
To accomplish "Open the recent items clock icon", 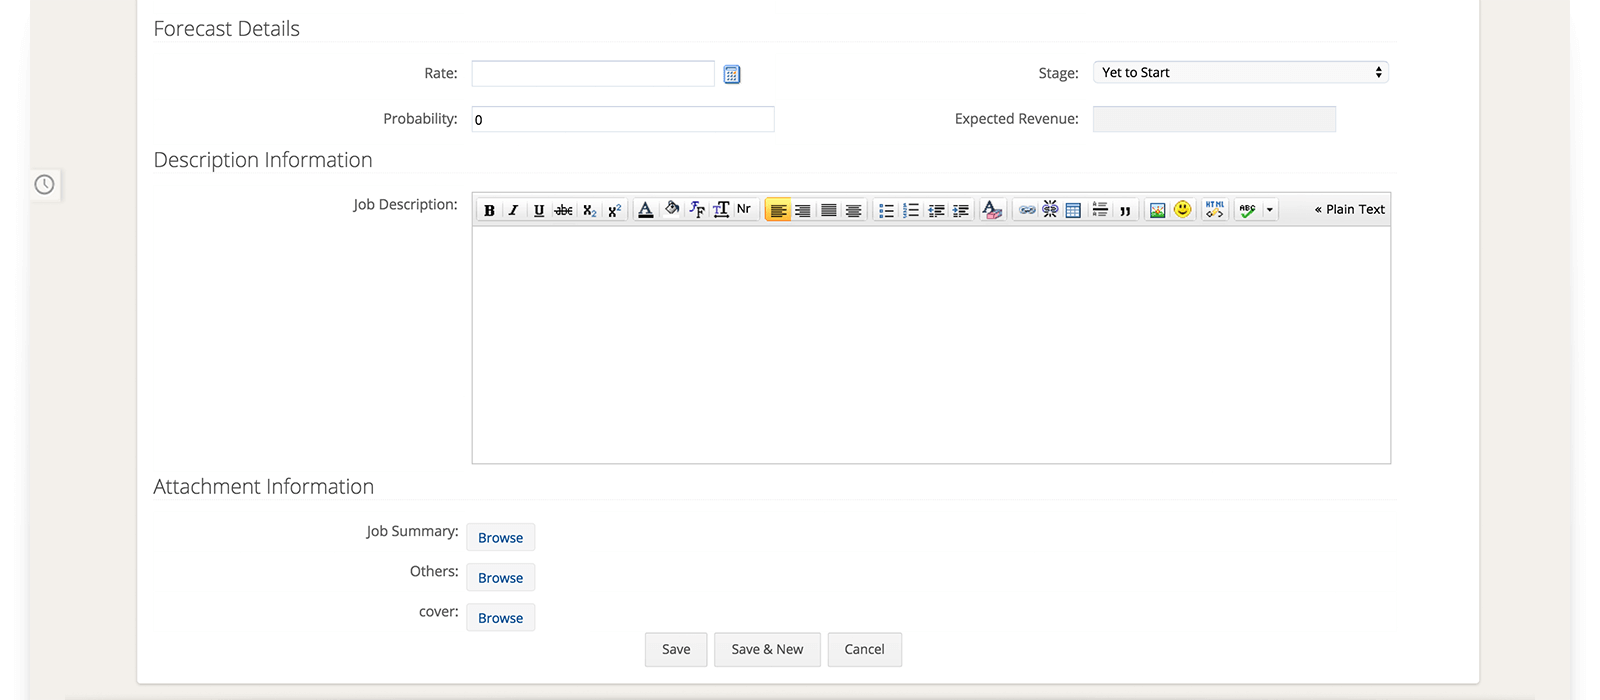I will [45, 184].
